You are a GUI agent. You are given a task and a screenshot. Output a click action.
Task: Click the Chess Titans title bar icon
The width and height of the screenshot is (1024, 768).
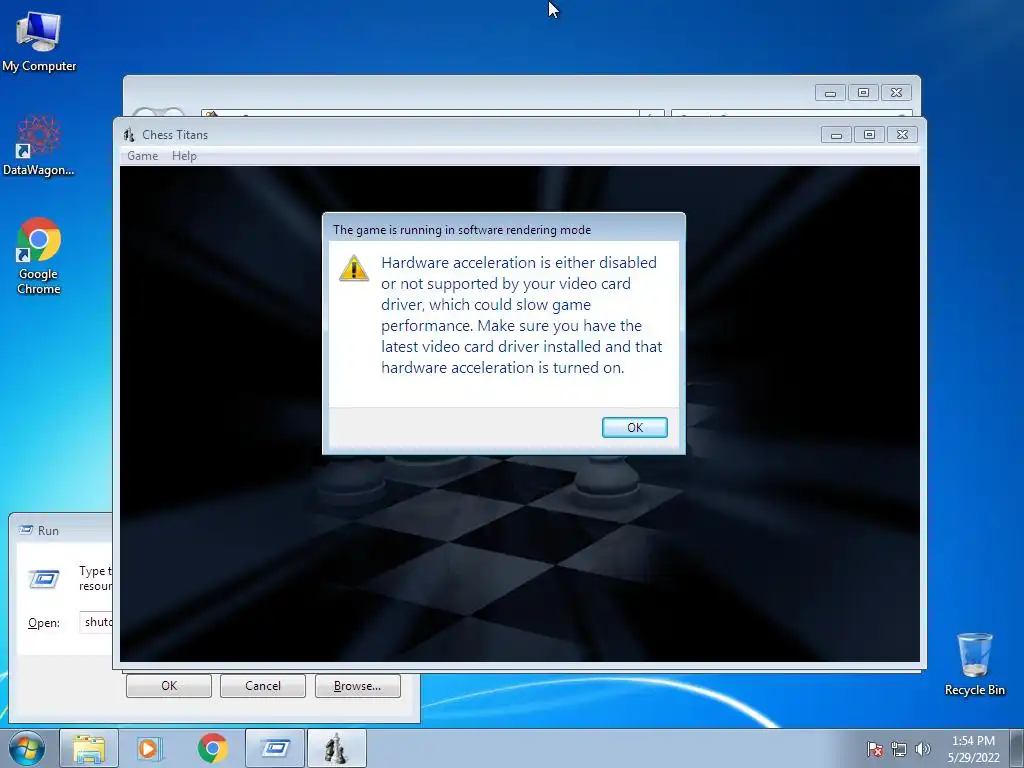click(x=129, y=135)
